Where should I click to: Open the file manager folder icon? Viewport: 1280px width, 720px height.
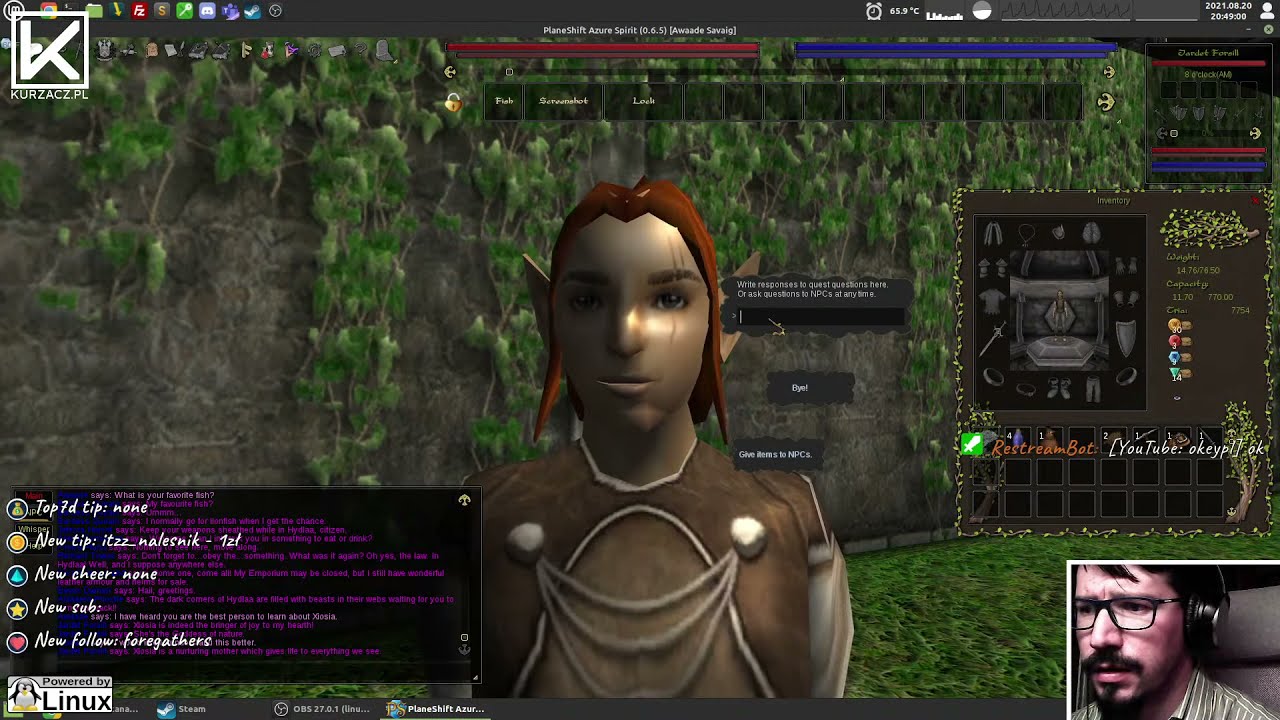[x=94, y=11]
